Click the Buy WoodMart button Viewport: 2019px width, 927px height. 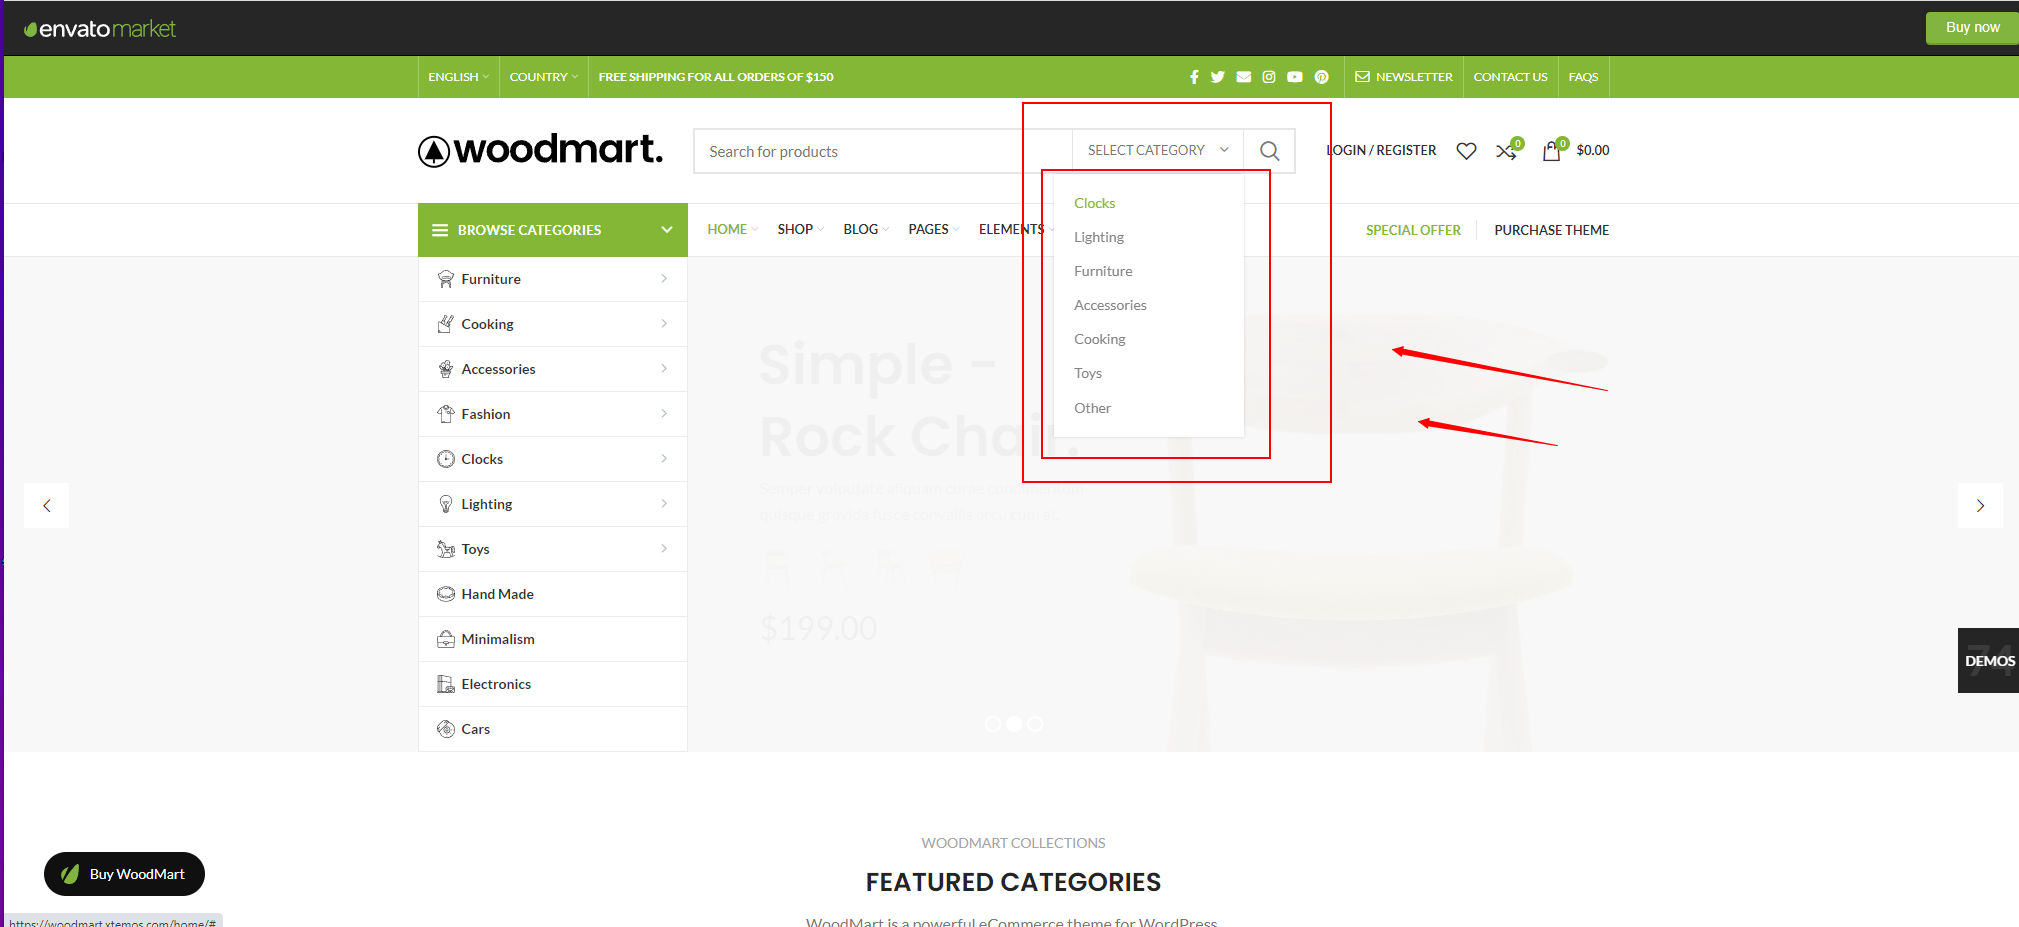coord(124,874)
